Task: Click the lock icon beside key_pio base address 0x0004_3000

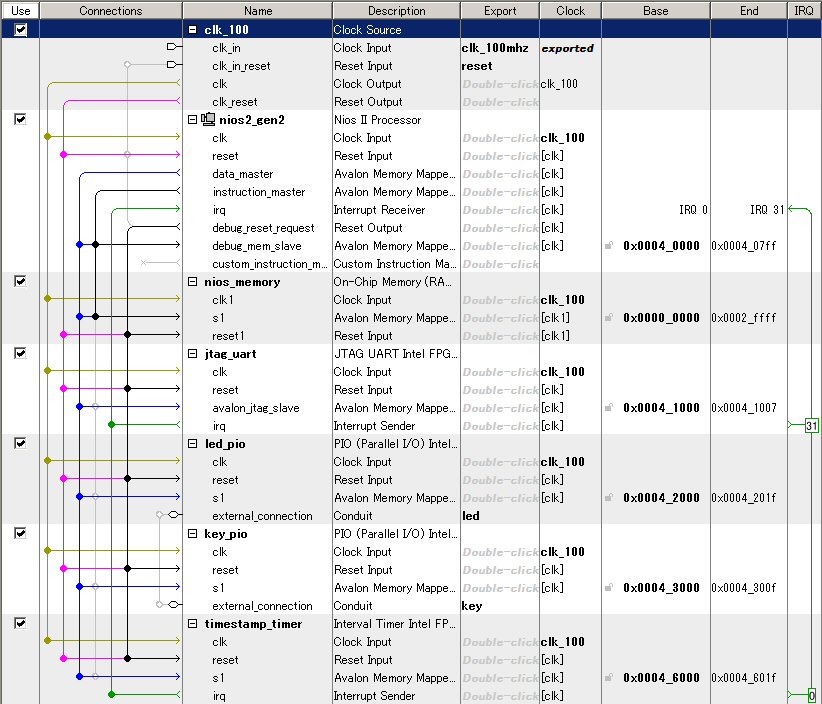Action: pos(608,587)
